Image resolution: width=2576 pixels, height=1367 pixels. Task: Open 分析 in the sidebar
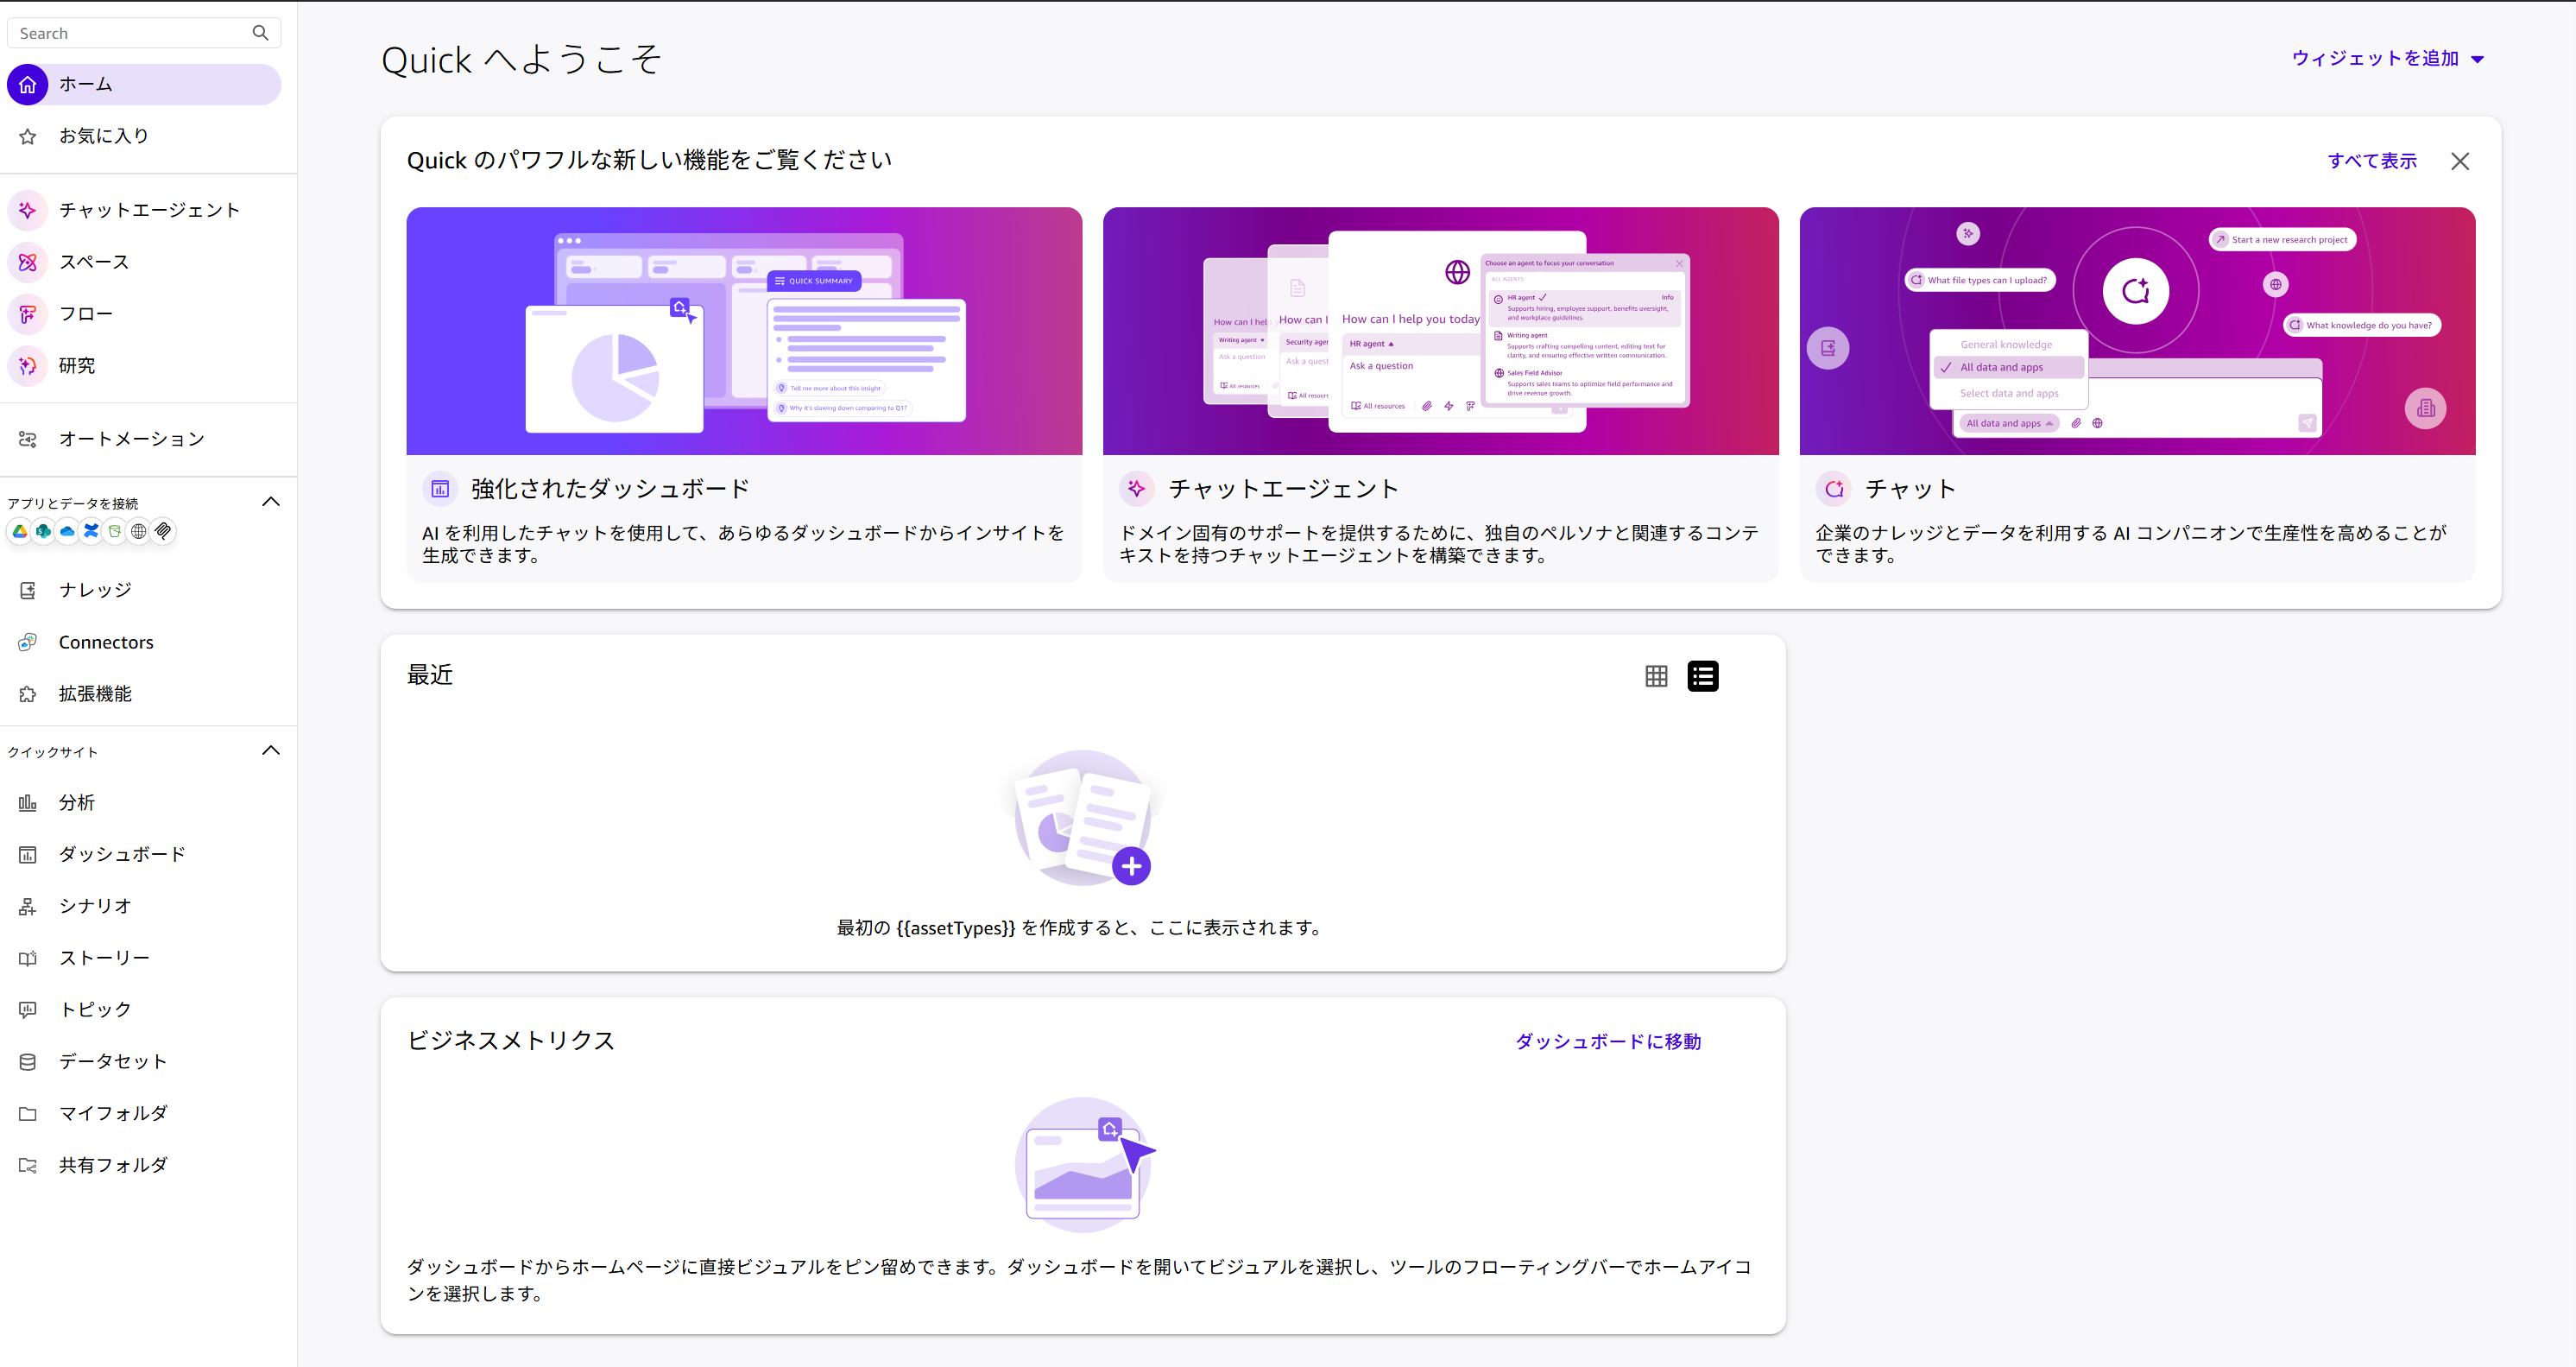[x=144, y=802]
